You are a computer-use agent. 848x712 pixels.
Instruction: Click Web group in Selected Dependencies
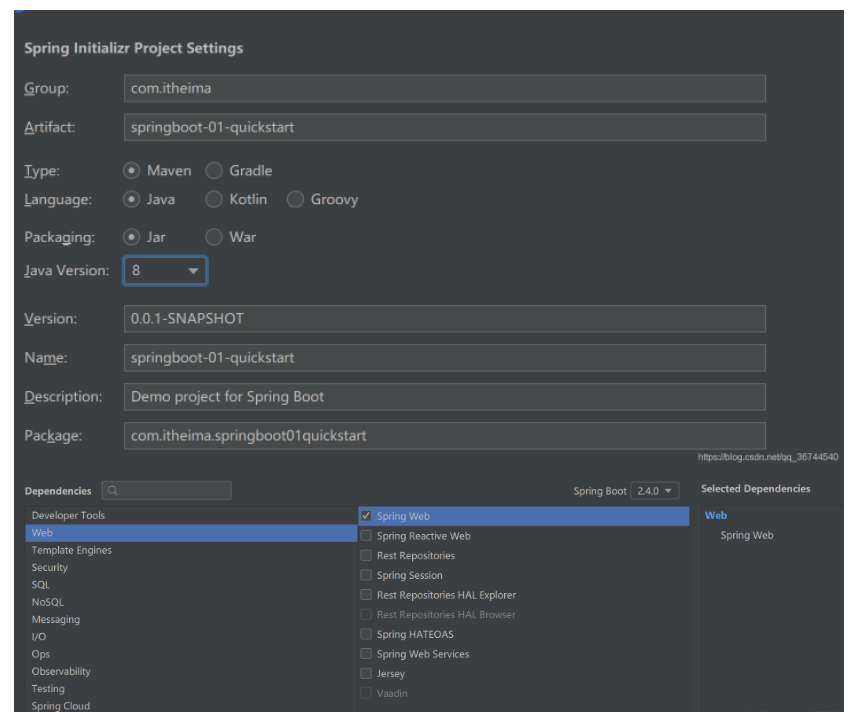pyautogui.click(x=716, y=515)
